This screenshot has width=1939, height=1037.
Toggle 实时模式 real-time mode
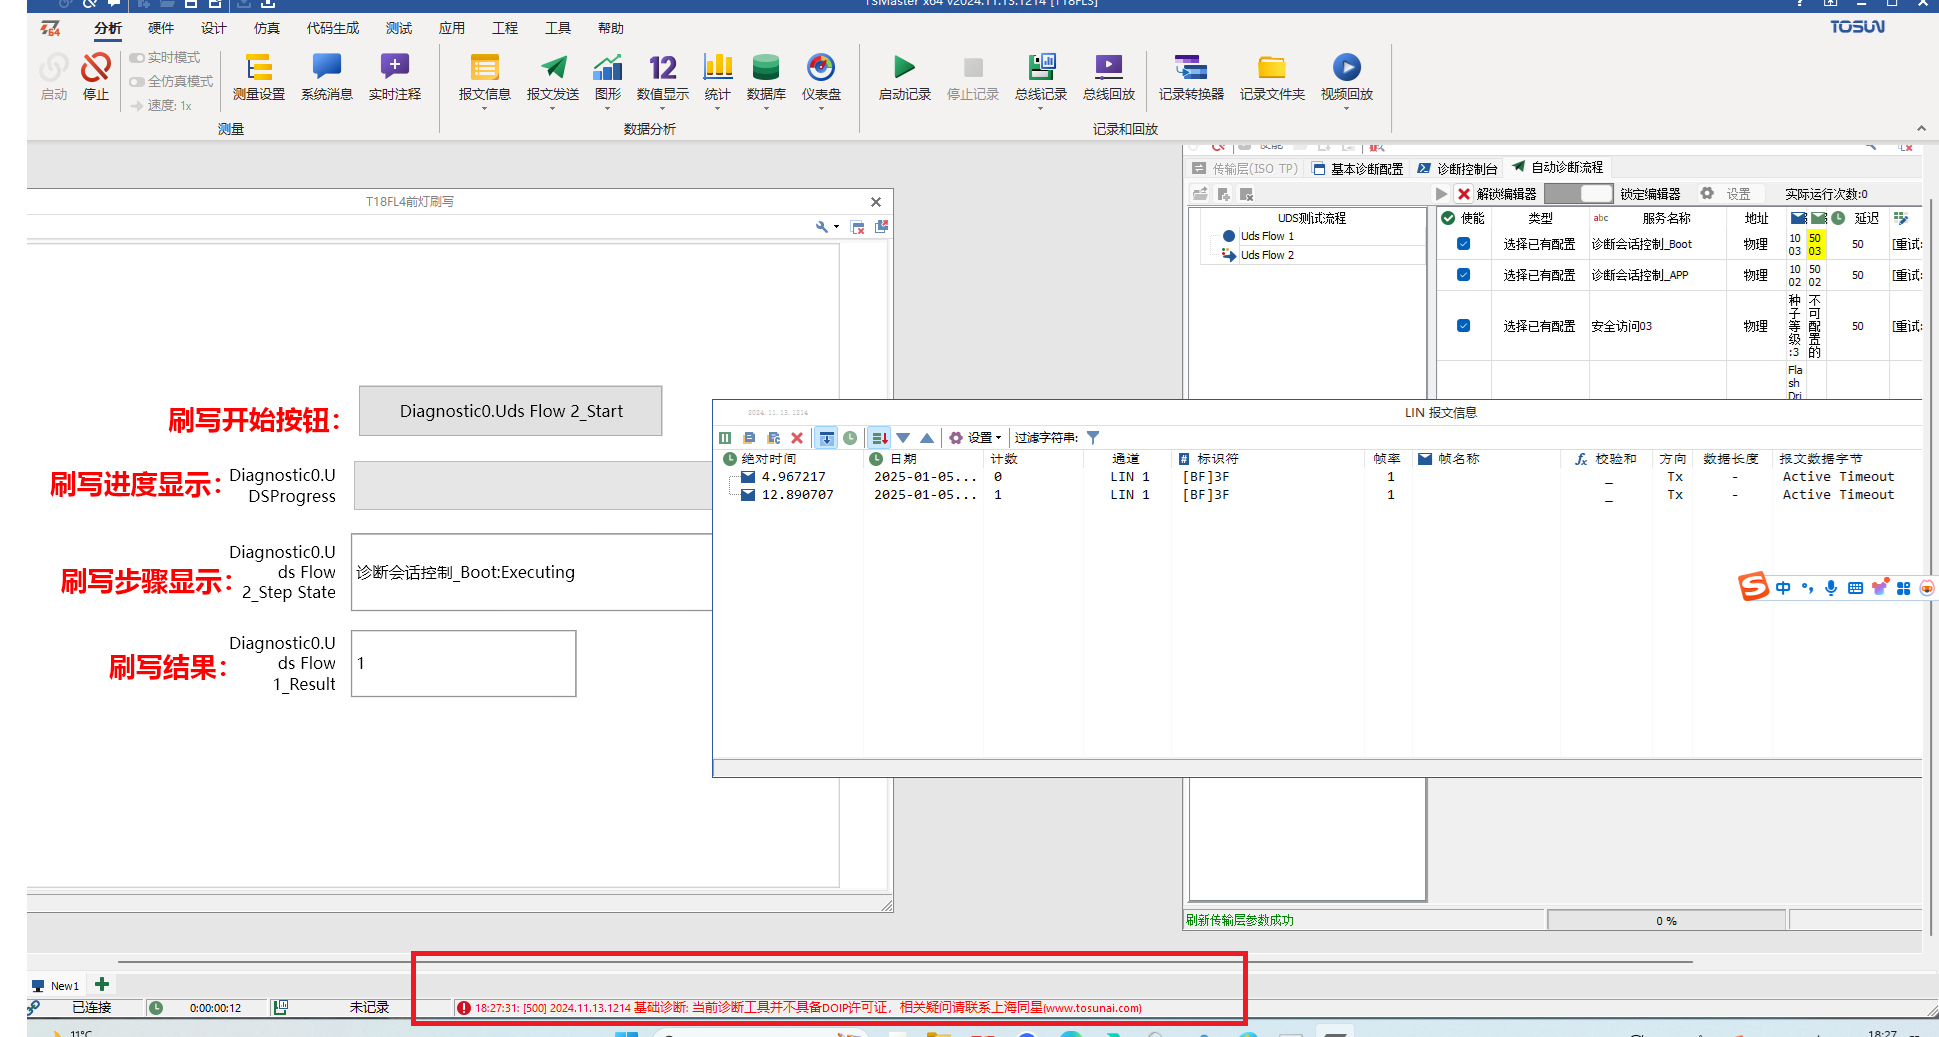(x=165, y=58)
